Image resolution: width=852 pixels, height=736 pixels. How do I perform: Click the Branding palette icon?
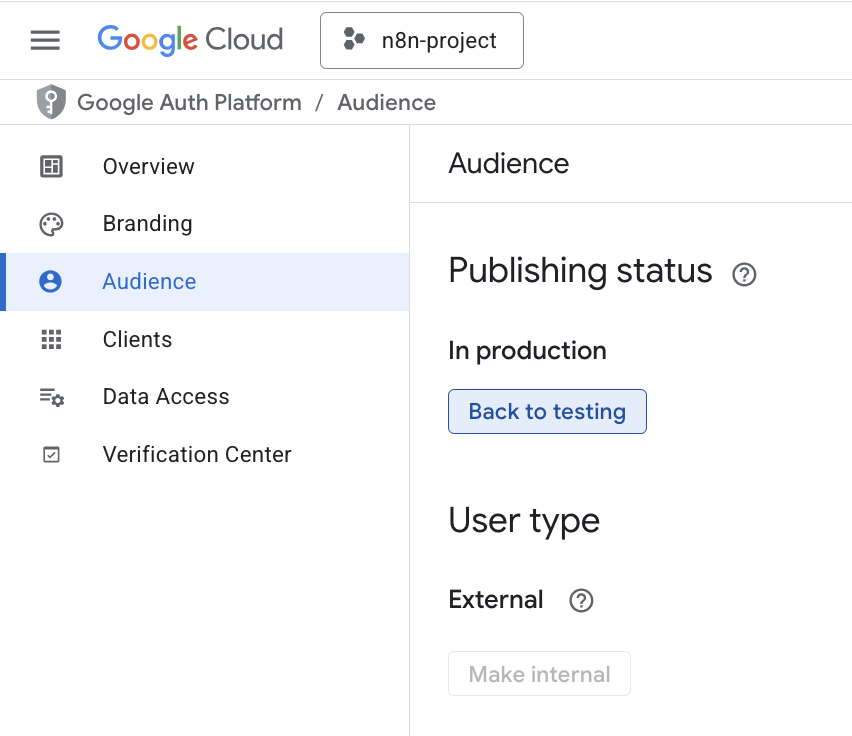pyautogui.click(x=51, y=224)
